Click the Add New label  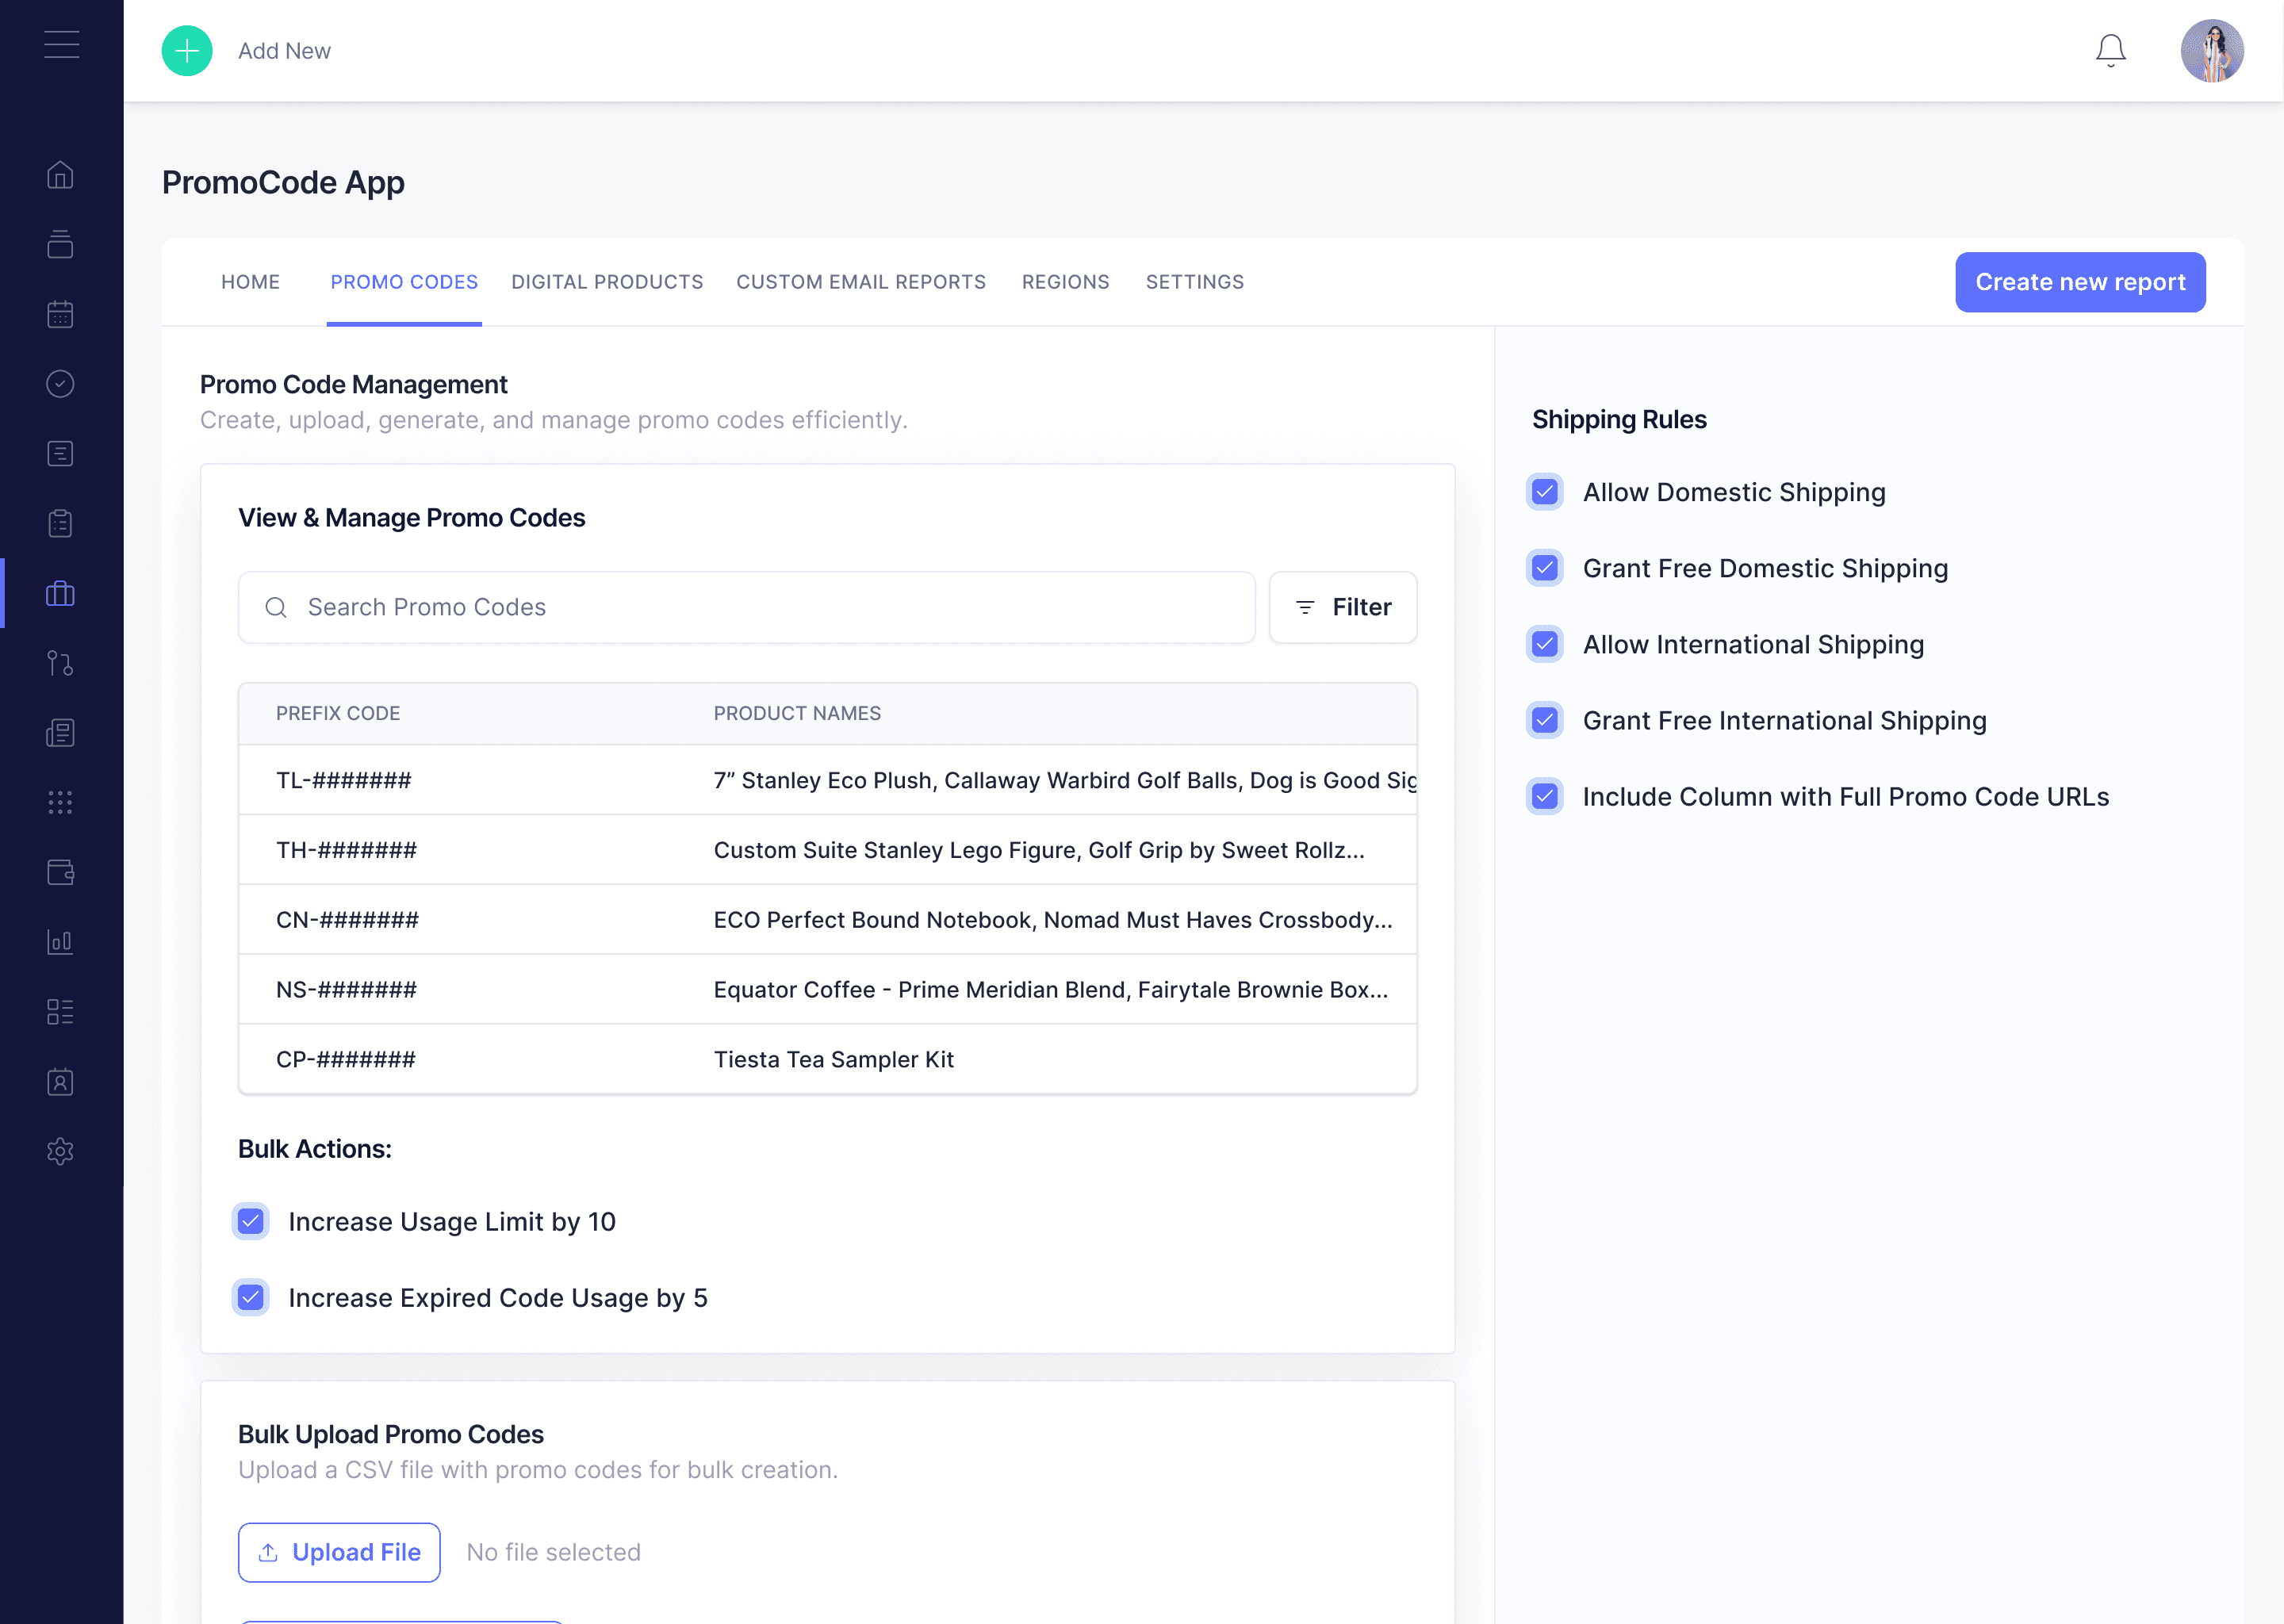click(x=284, y=51)
